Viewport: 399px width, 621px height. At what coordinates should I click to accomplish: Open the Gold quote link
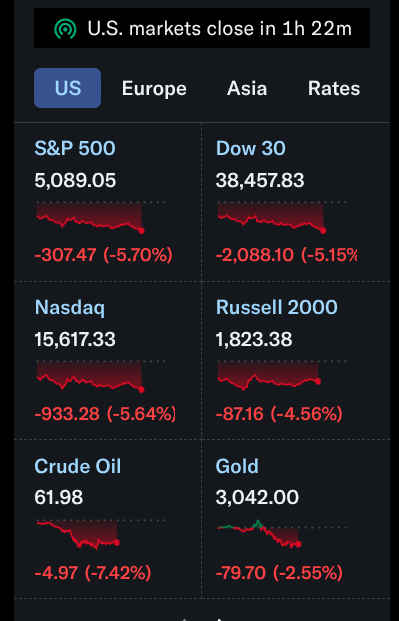(x=237, y=466)
